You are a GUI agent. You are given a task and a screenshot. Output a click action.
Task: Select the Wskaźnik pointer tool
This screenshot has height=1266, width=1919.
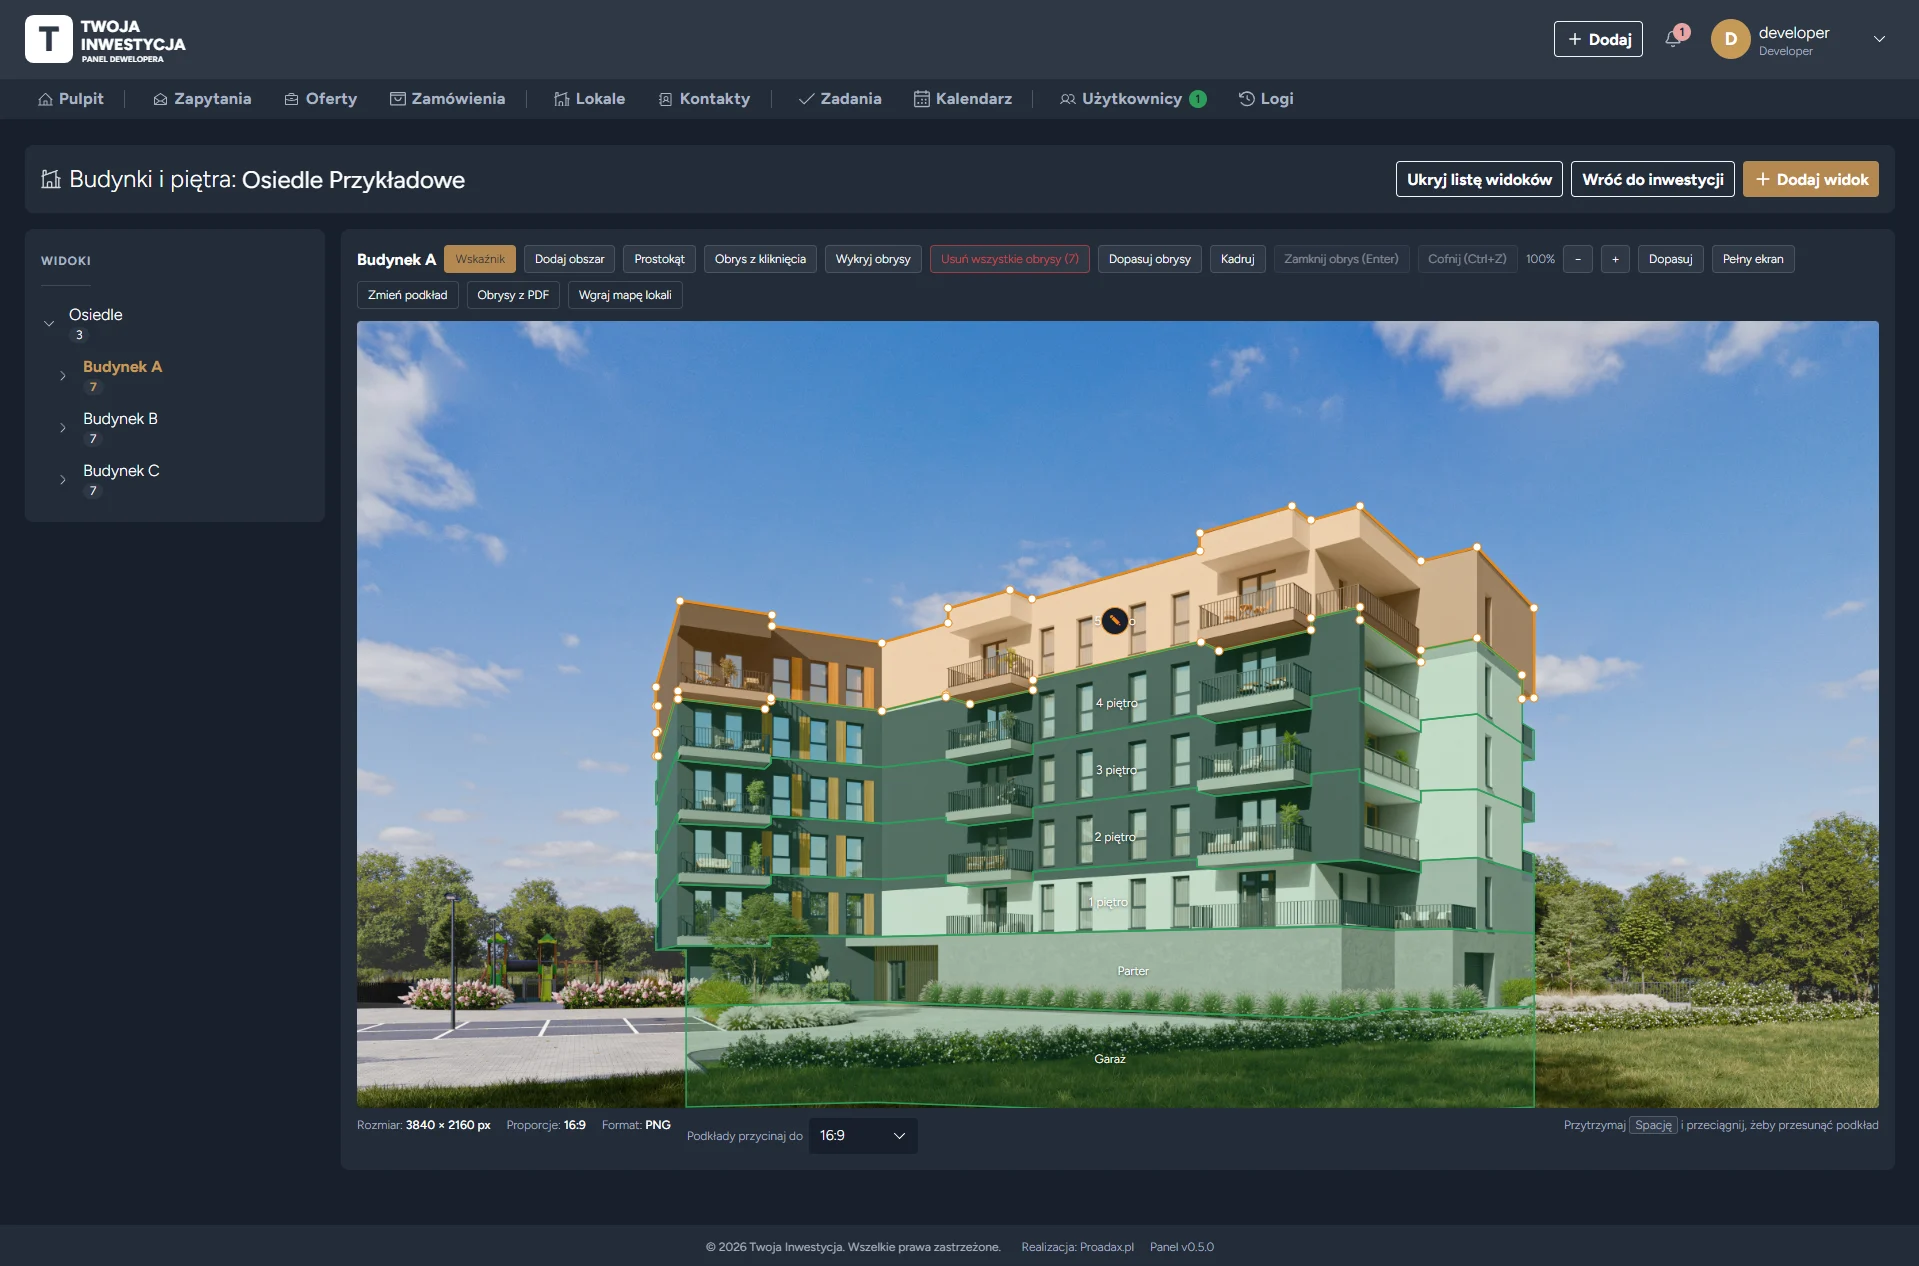tap(480, 259)
